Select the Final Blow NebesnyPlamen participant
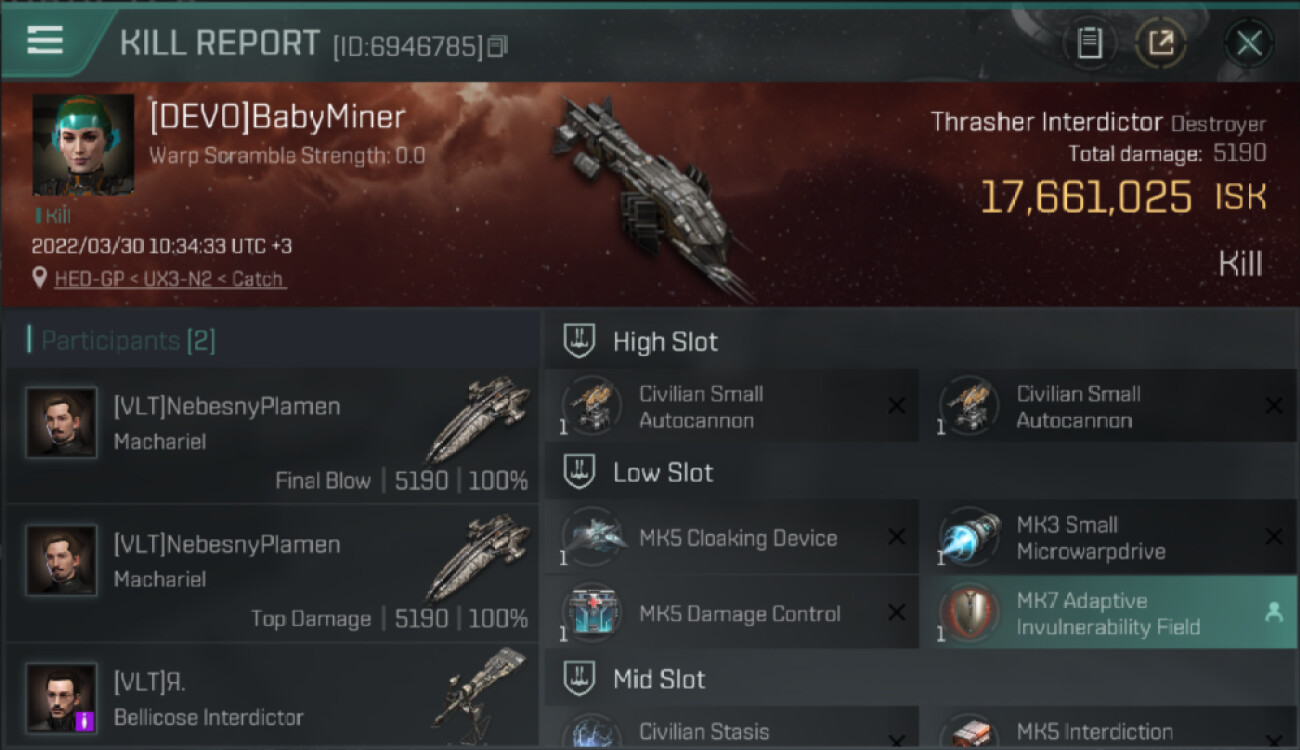 point(272,436)
